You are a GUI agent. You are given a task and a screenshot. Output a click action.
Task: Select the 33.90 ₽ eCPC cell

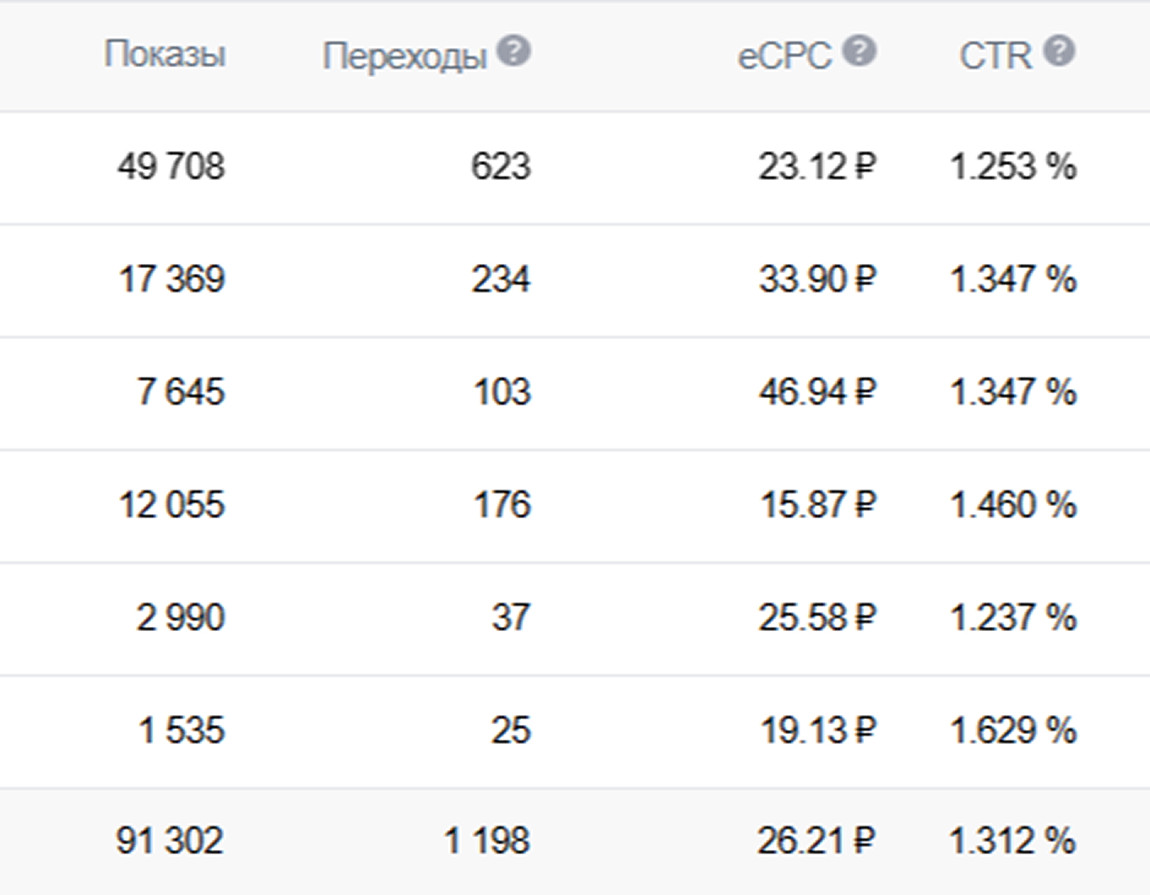(x=816, y=280)
